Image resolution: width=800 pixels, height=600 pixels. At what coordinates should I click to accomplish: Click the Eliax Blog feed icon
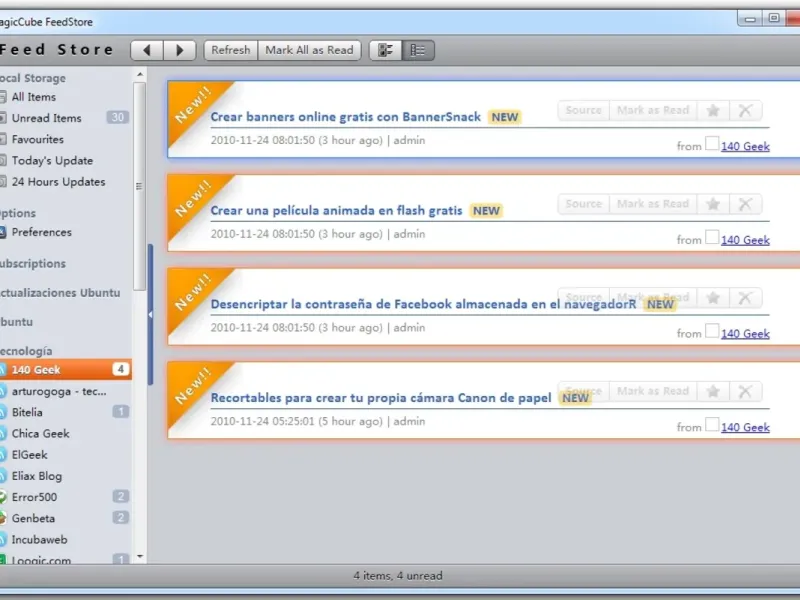pos(3,476)
